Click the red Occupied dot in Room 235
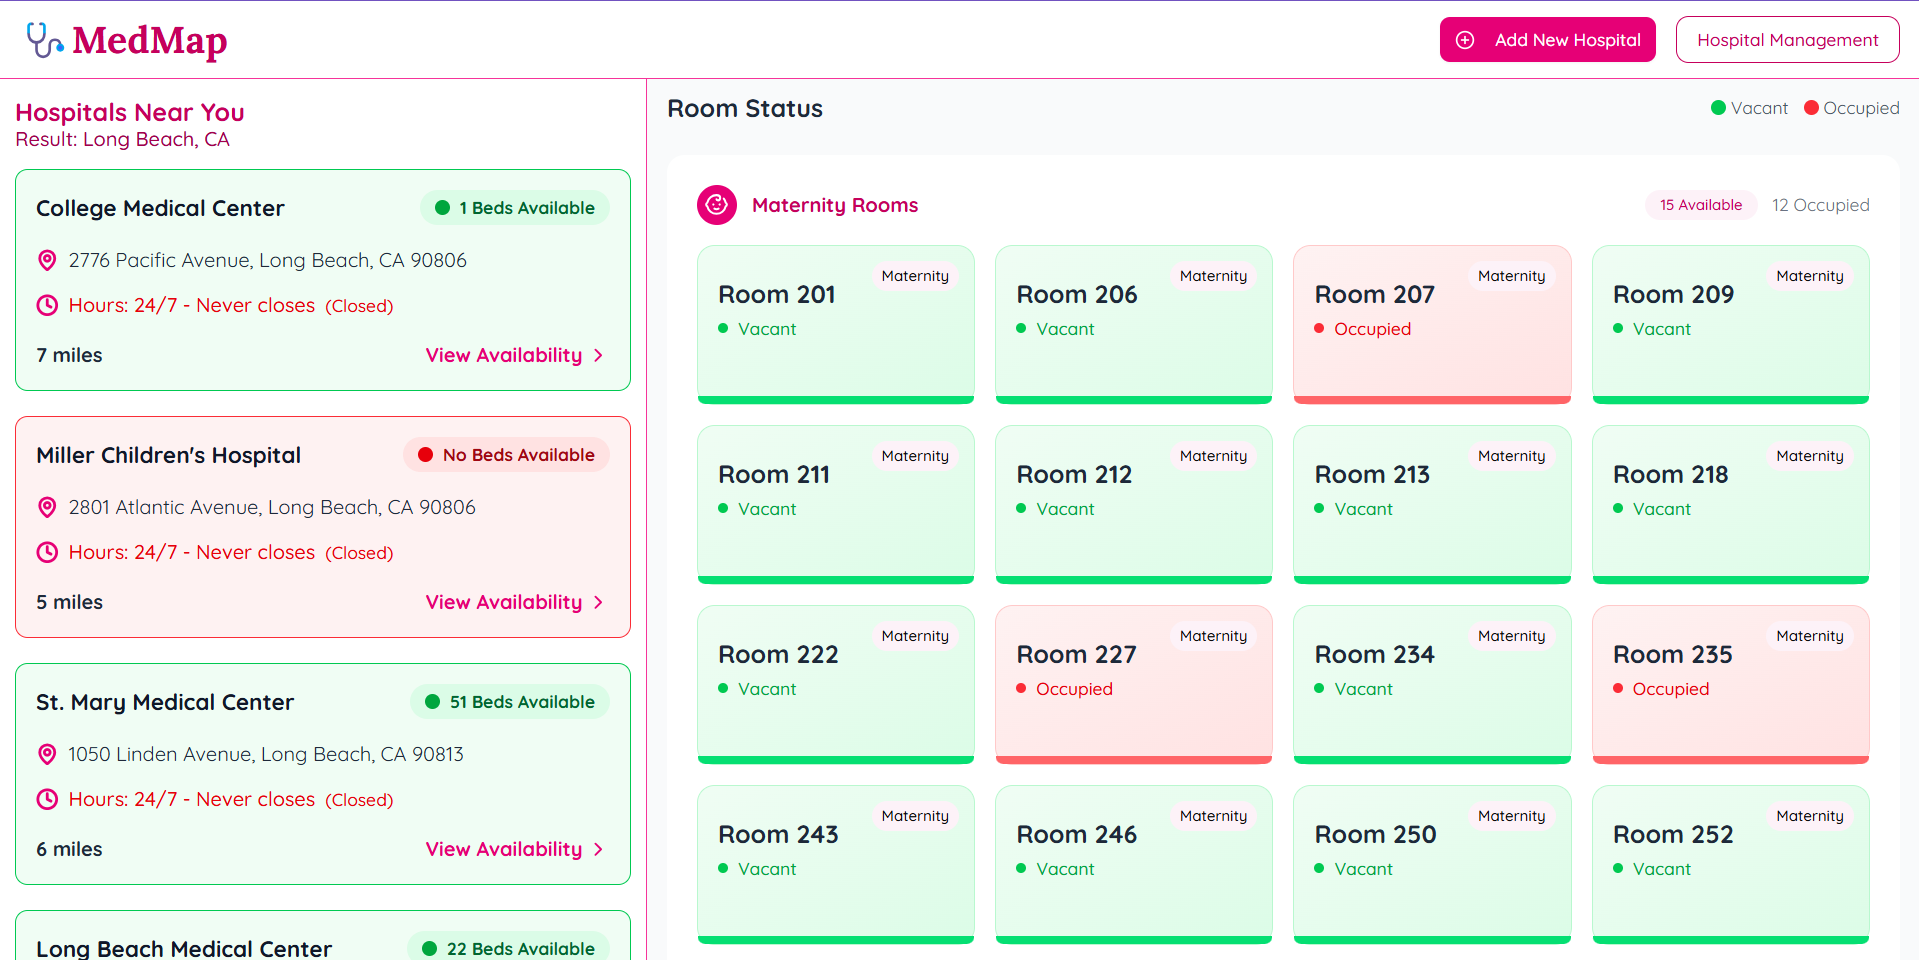The height and width of the screenshot is (960, 1919). [x=1618, y=688]
